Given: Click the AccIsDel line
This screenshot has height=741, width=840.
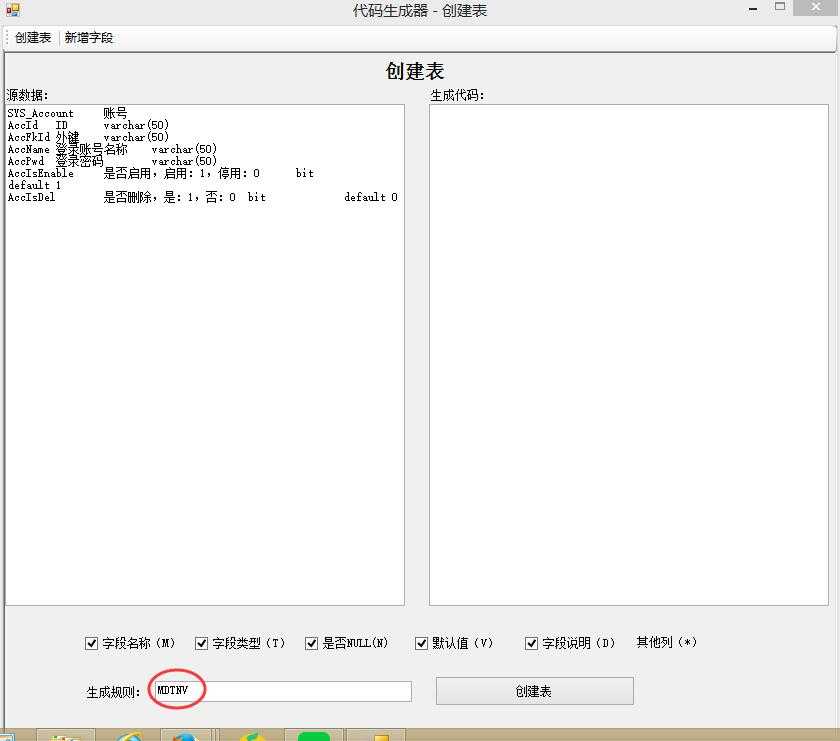Looking at the screenshot, I should tap(202, 197).
